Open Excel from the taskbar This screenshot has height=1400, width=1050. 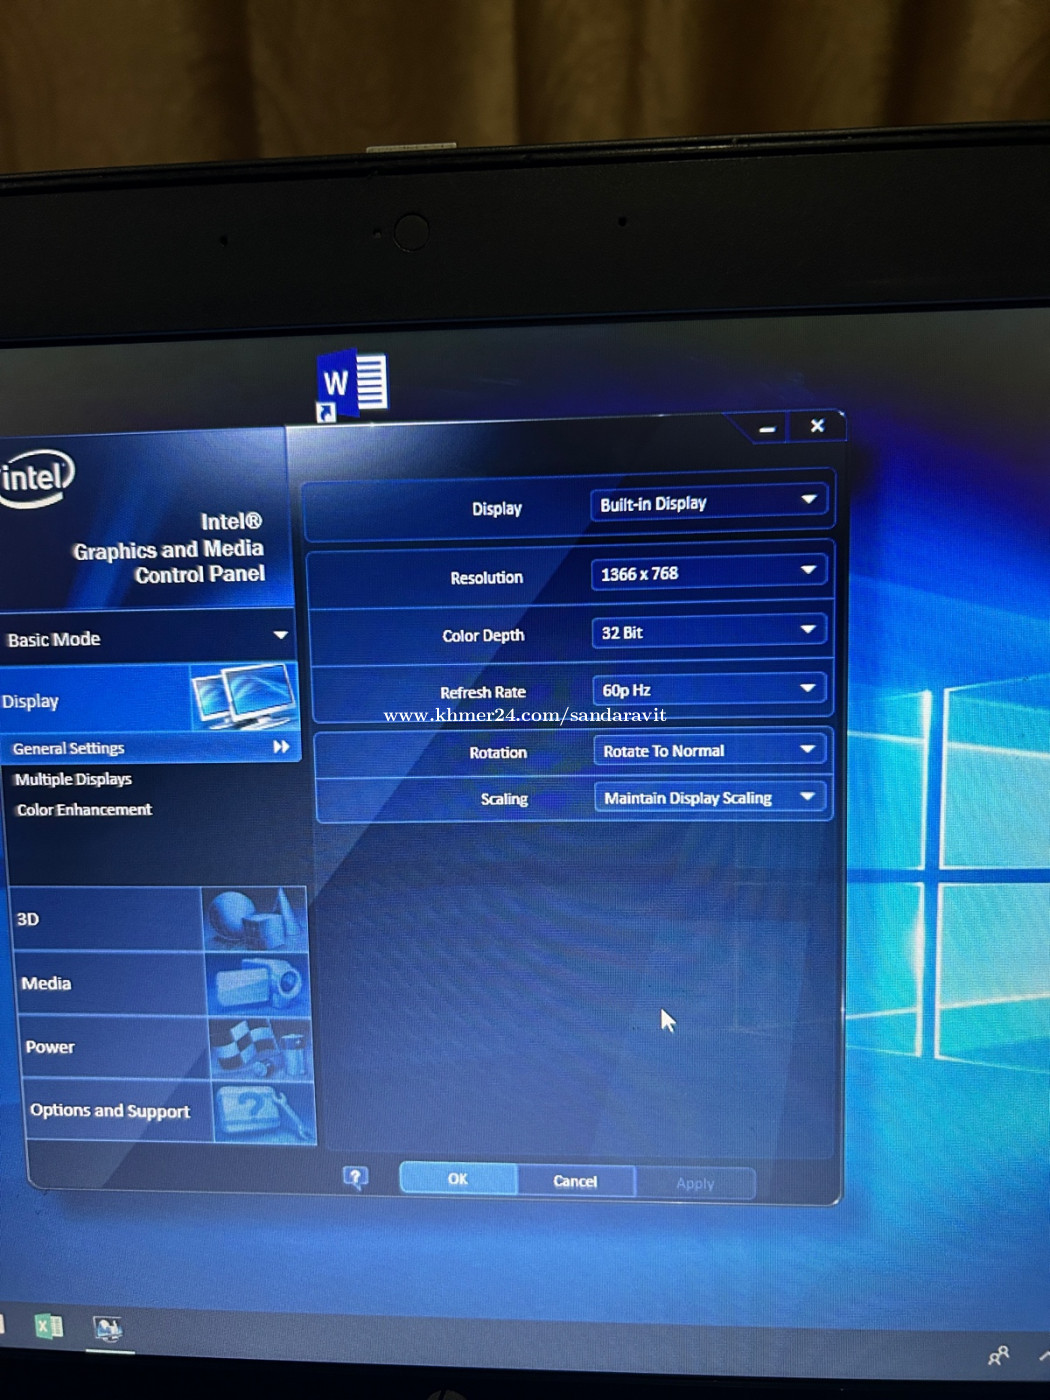[48, 1326]
